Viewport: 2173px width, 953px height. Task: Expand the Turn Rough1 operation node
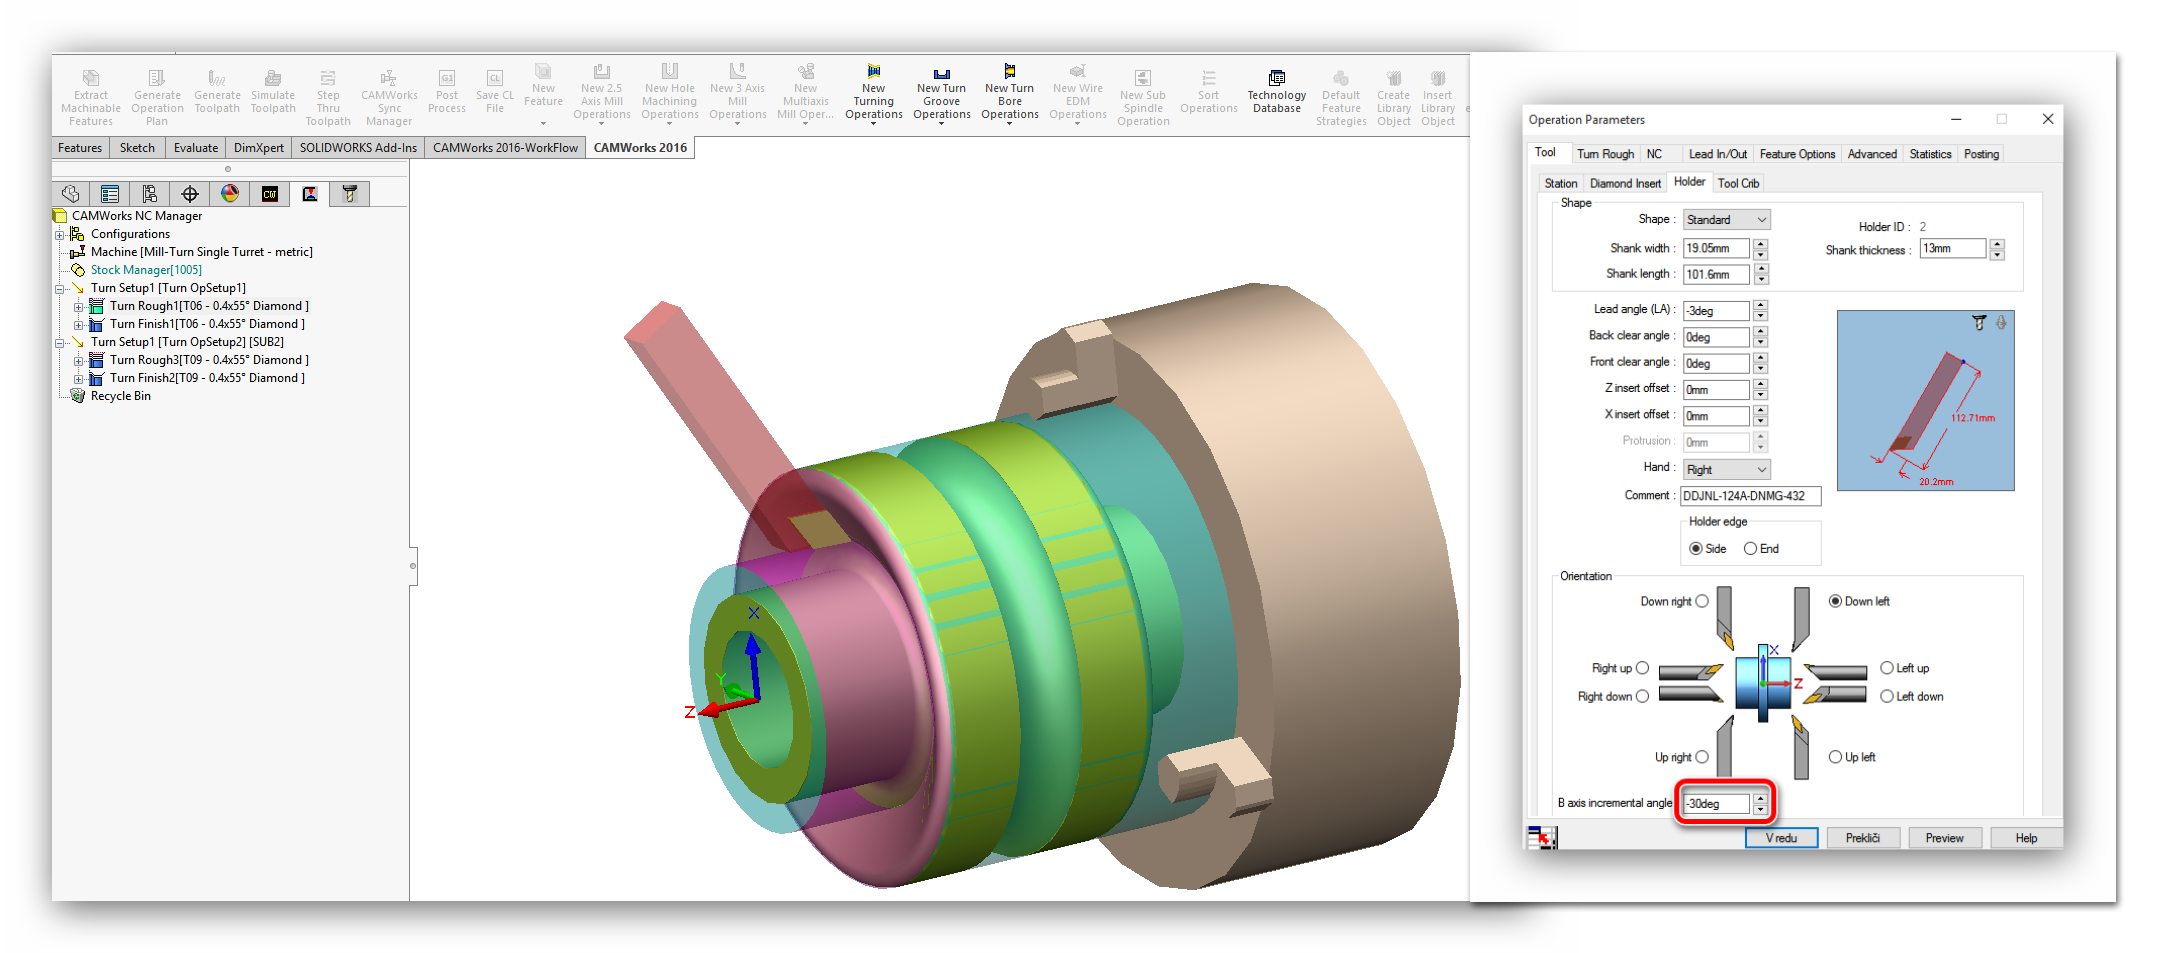[x=78, y=307]
